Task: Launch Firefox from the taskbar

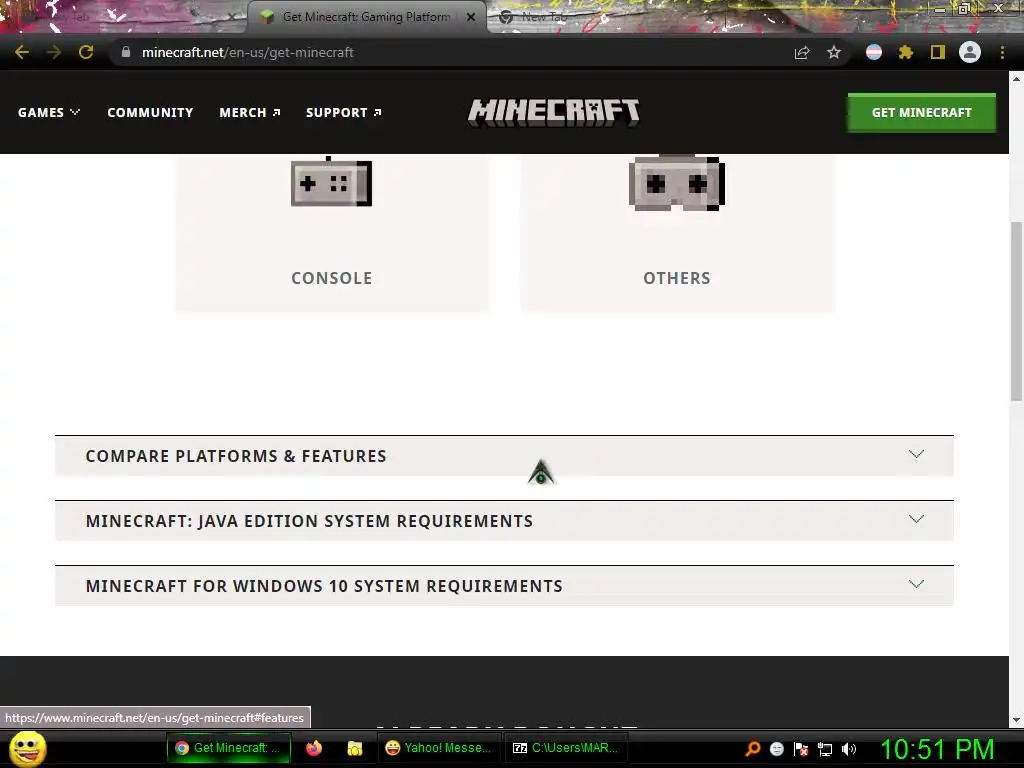Action: [x=314, y=748]
